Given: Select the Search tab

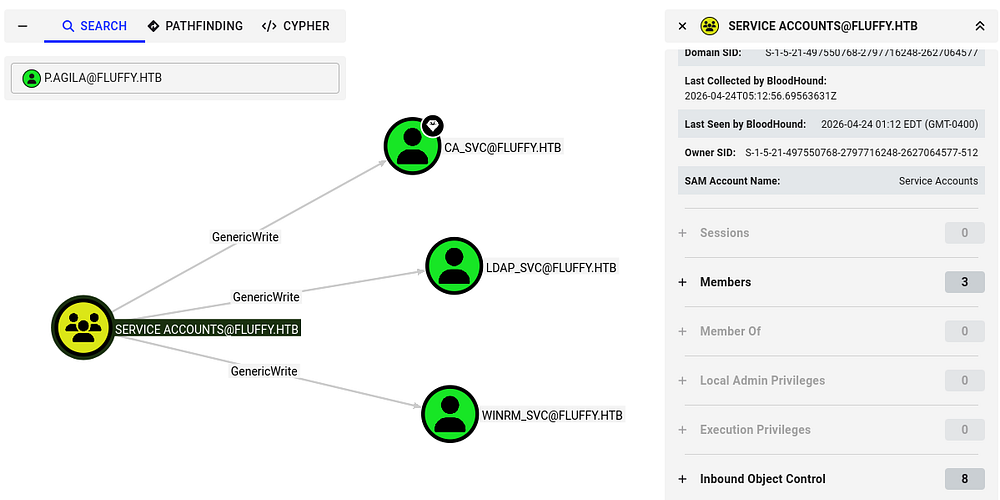Looking at the screenshot, I should [x=94, y=26].
